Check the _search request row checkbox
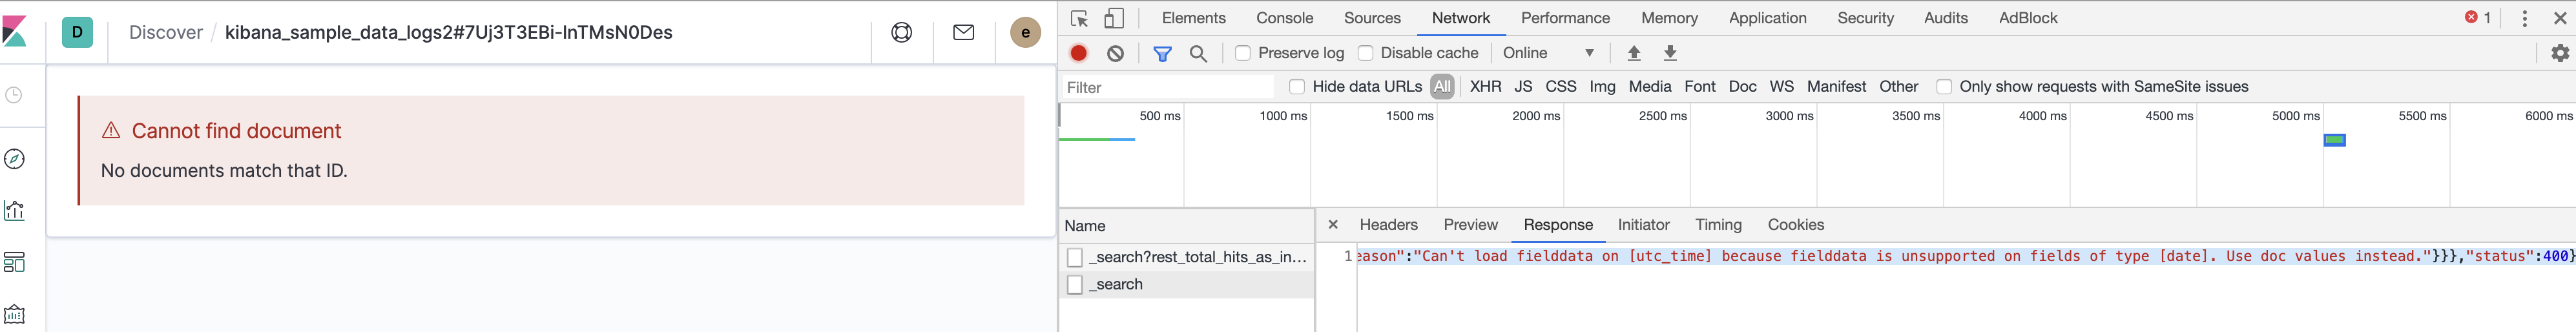2576x332 pixels. [1075, 285]
